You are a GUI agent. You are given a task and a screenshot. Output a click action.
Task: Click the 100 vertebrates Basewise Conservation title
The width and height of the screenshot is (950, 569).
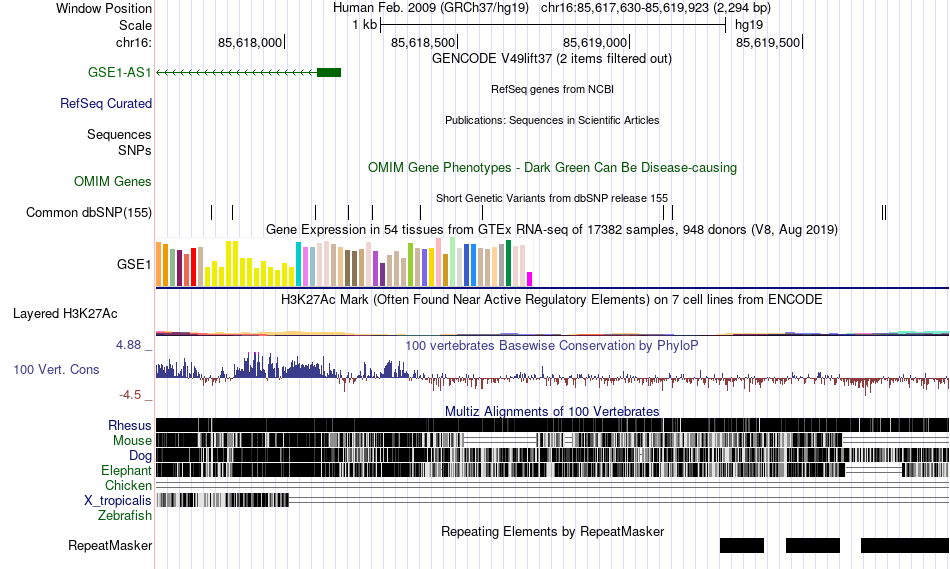click(x=551, y=345)
